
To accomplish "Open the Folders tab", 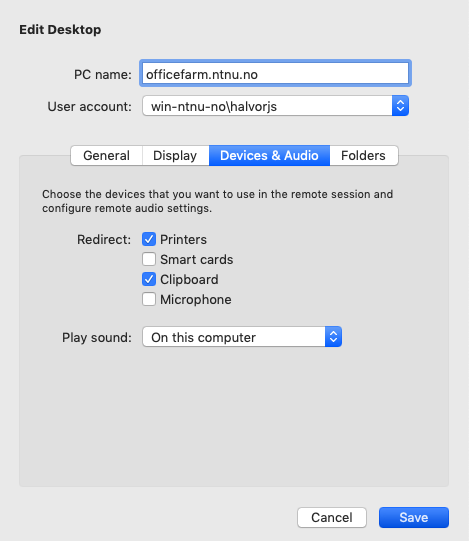I will click(x=364, y=156).
